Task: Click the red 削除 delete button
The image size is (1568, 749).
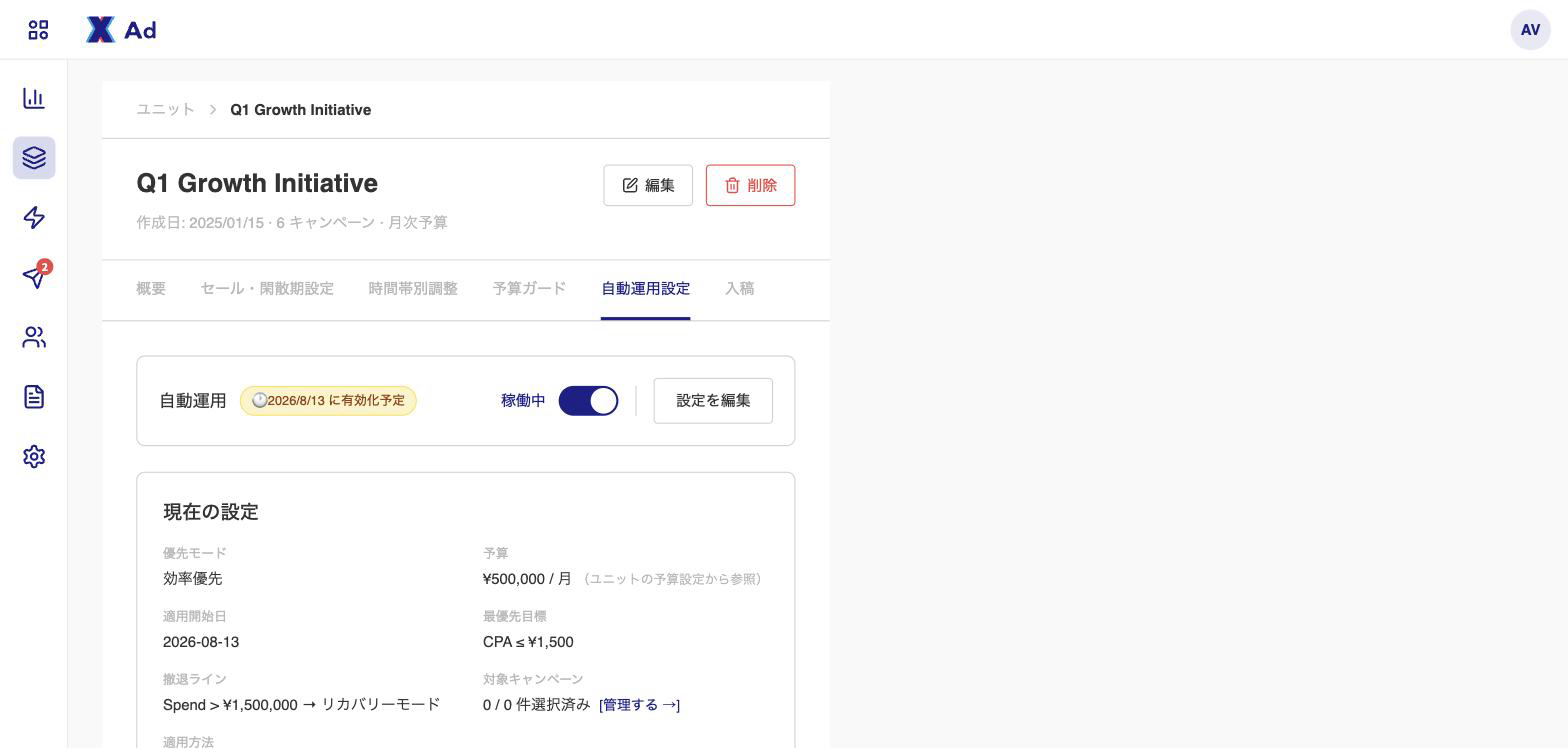Action: (750, 186)
